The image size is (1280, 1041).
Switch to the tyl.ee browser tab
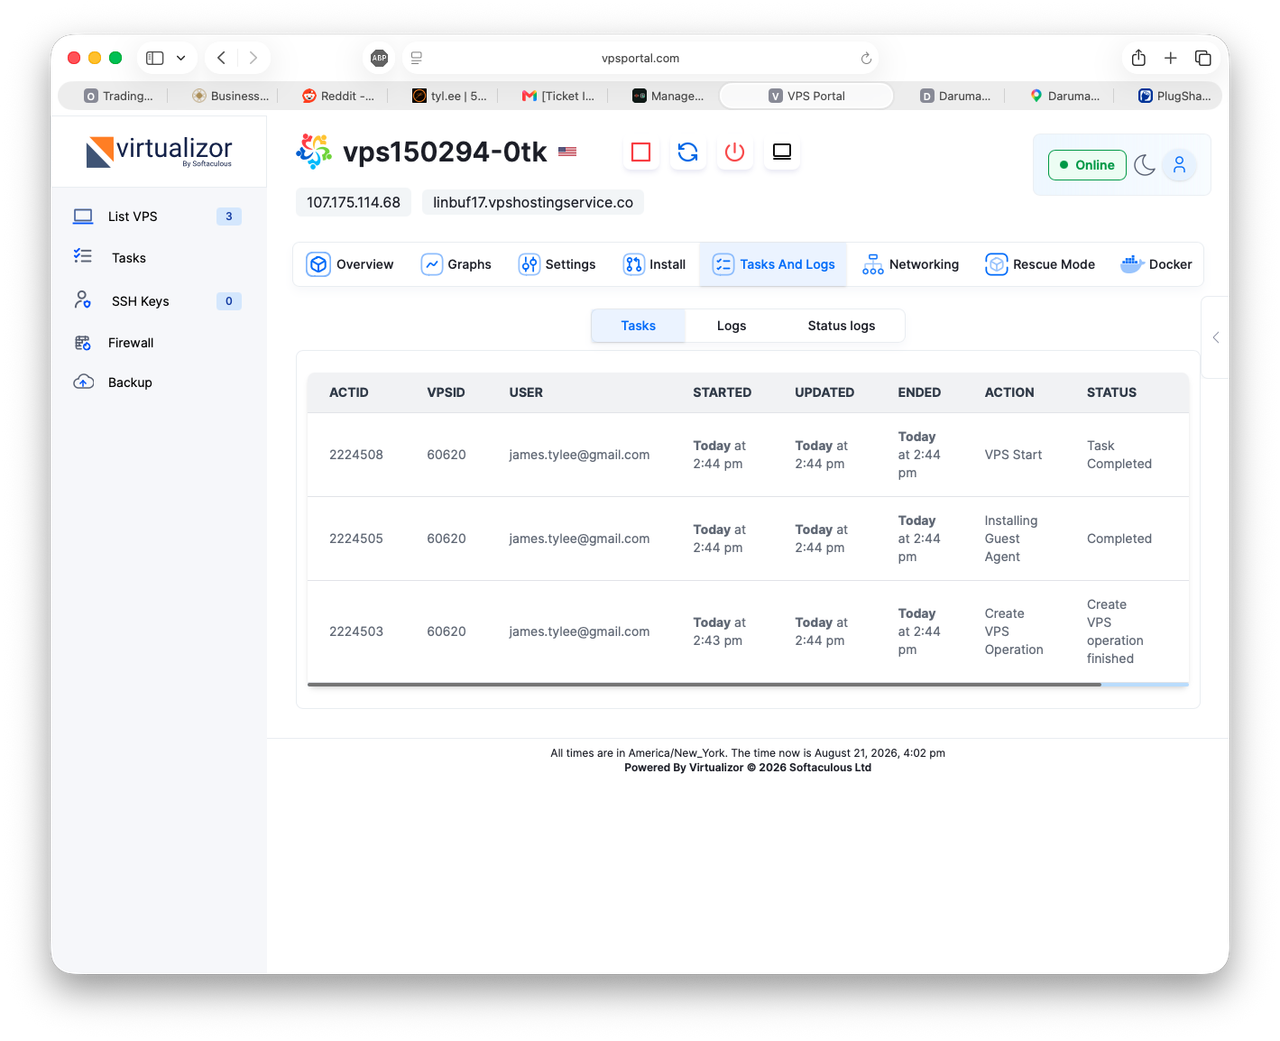point(449,96)
